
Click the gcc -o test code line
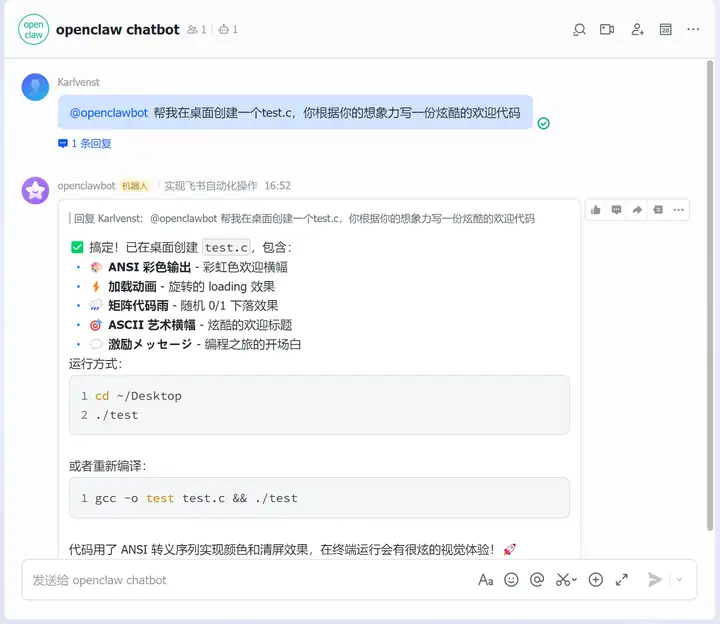(197, 498)
